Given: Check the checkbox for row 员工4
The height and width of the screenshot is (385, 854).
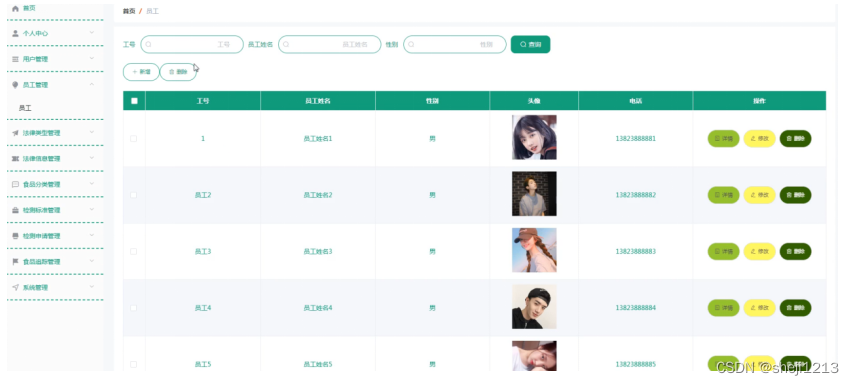Looking at the screenshot, I should point(133,308).
